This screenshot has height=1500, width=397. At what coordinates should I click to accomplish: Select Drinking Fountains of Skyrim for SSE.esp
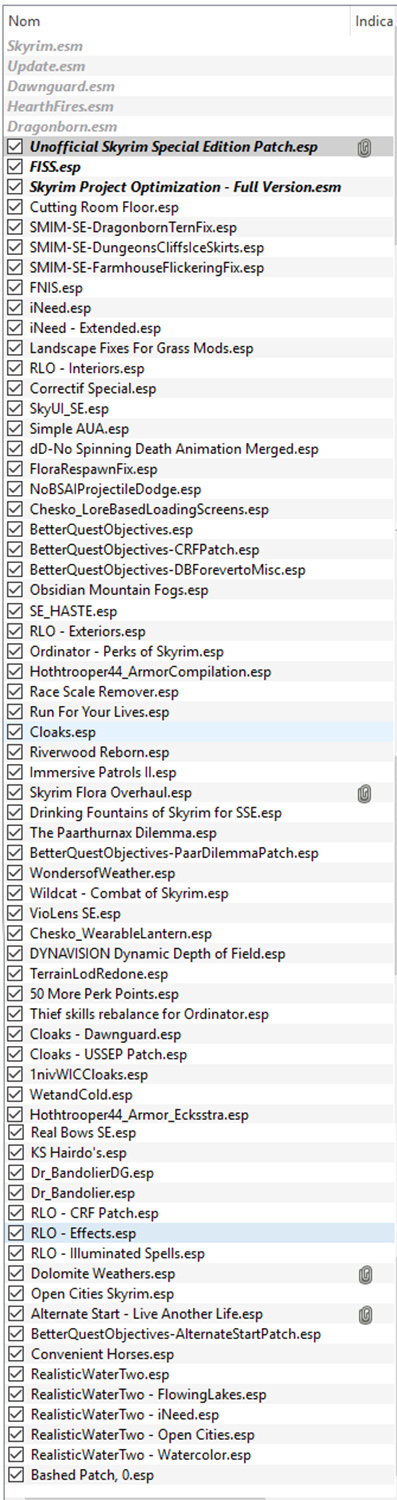coord(155,813)
